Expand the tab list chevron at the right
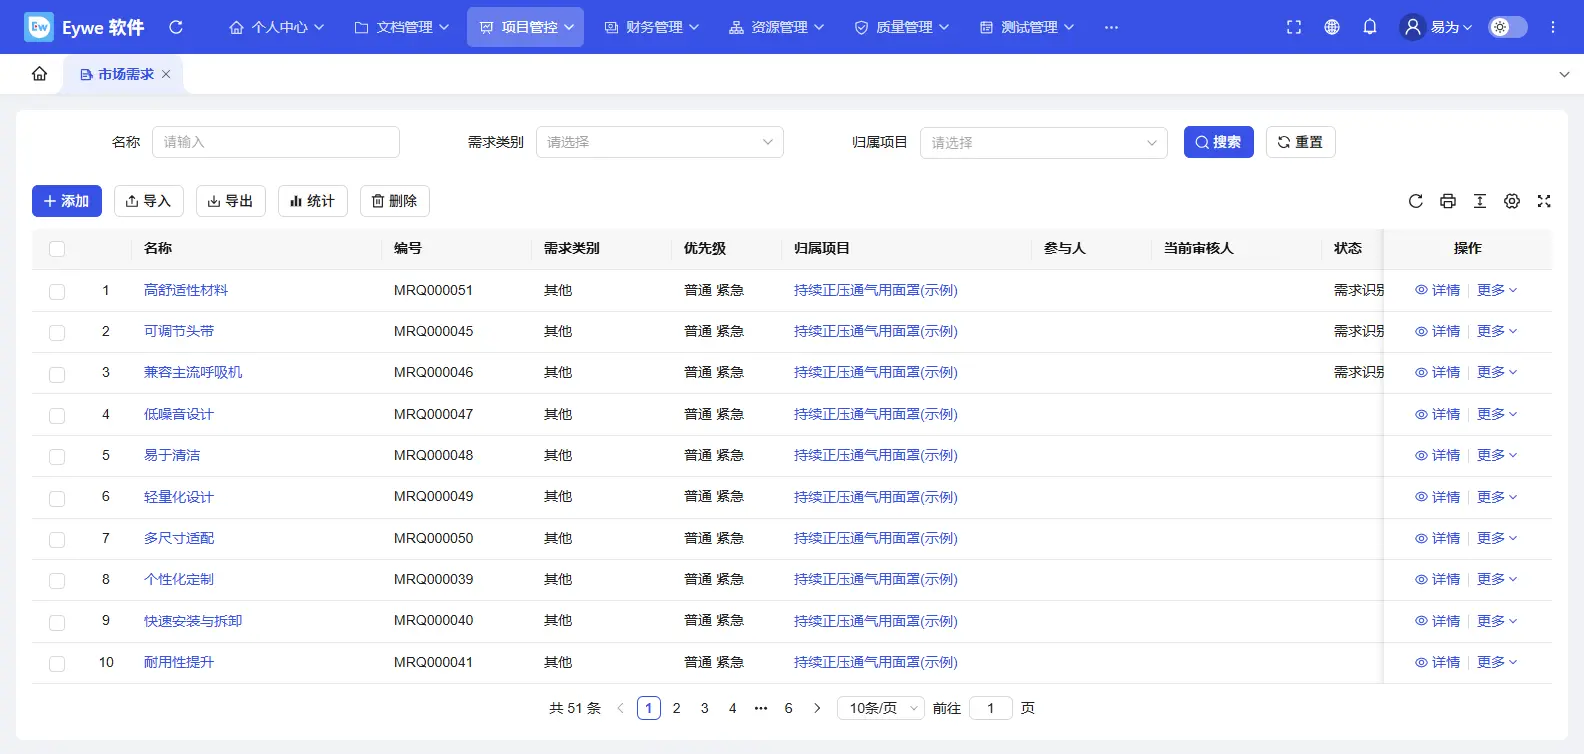This screenshot has width=1584, height=754. 1564,74
